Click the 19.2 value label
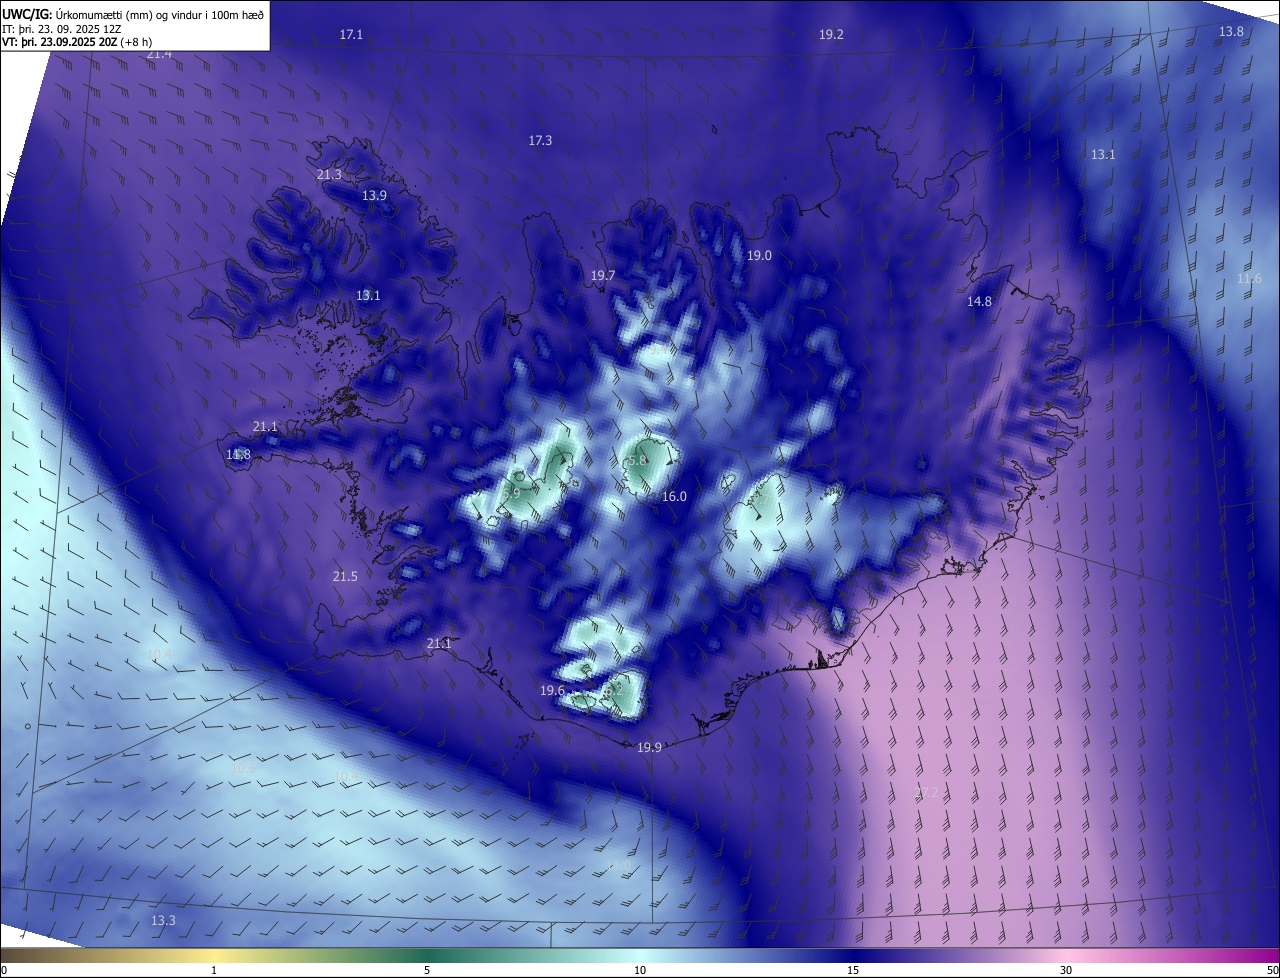 pyautogui.click(x=831, y=34)
